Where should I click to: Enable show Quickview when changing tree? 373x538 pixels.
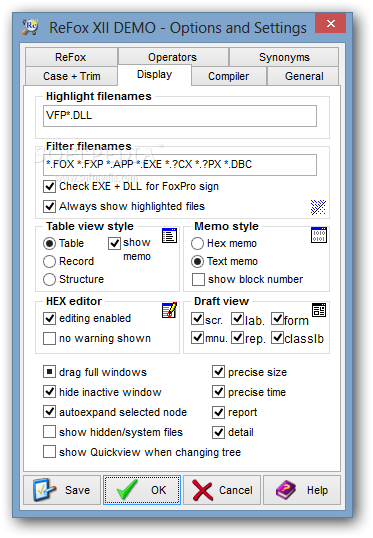[x=49, y=452]
